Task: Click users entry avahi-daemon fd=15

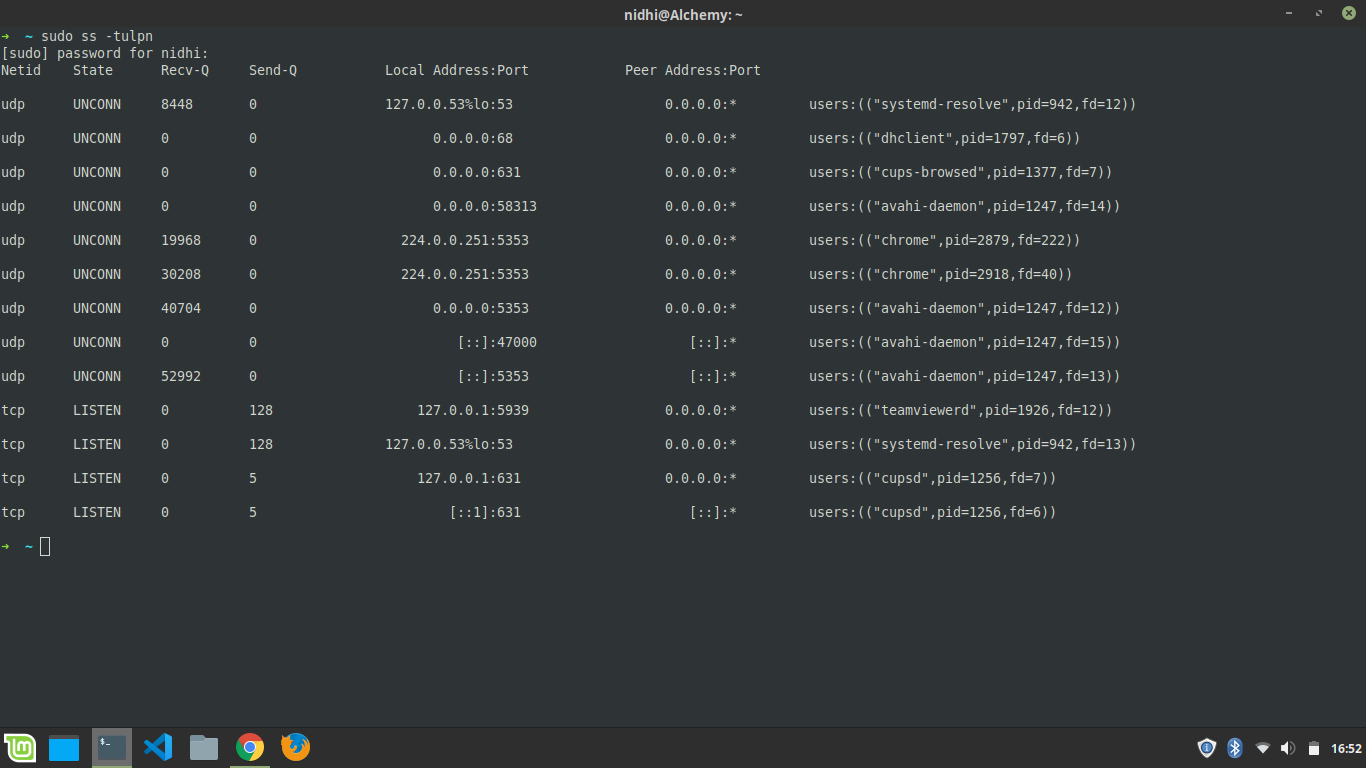Action: coord(965,342)
